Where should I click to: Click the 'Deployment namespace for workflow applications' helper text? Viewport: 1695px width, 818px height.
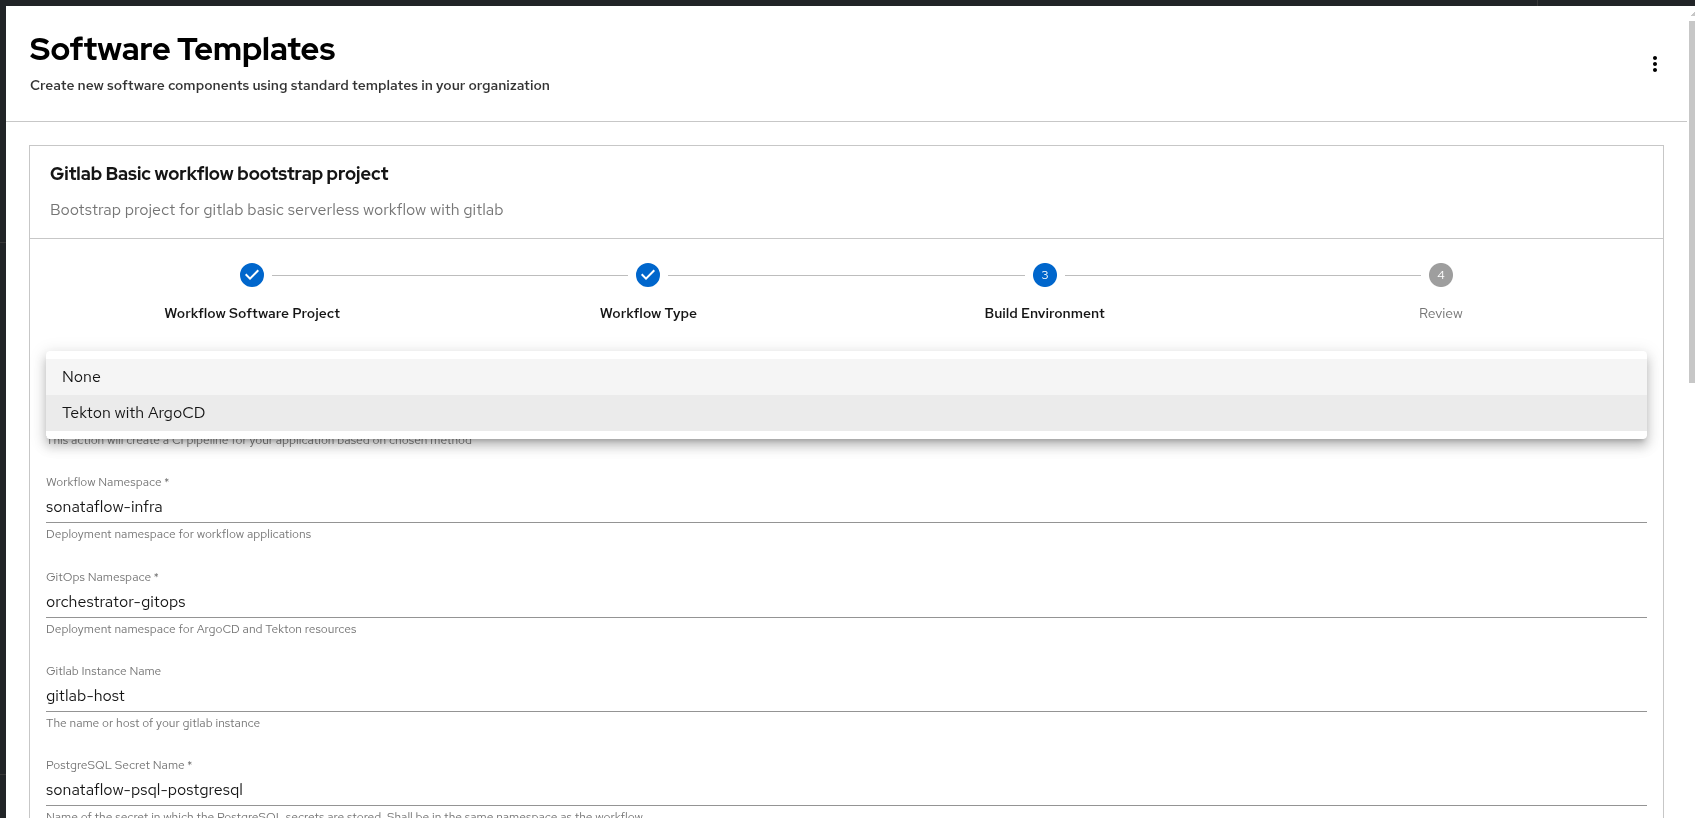178,534
